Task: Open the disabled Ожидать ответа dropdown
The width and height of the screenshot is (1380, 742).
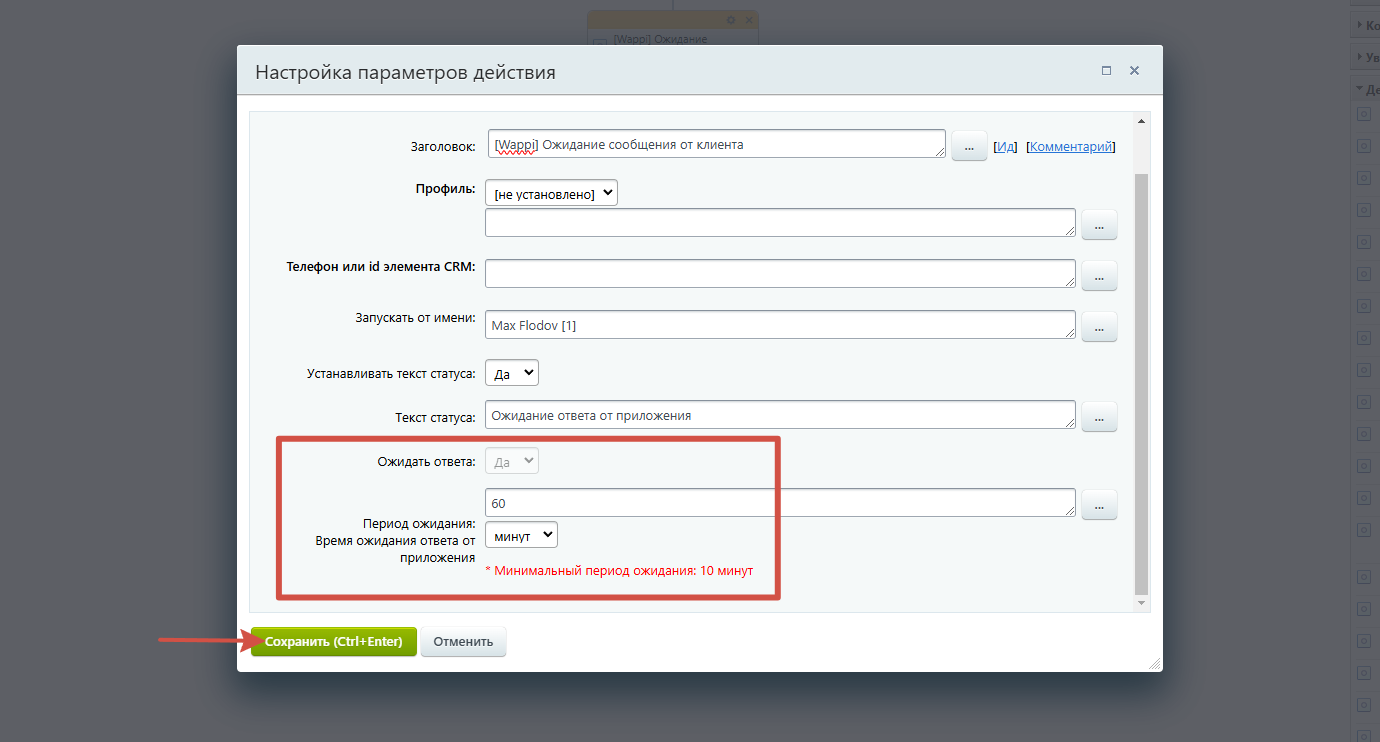Action: 512,461
